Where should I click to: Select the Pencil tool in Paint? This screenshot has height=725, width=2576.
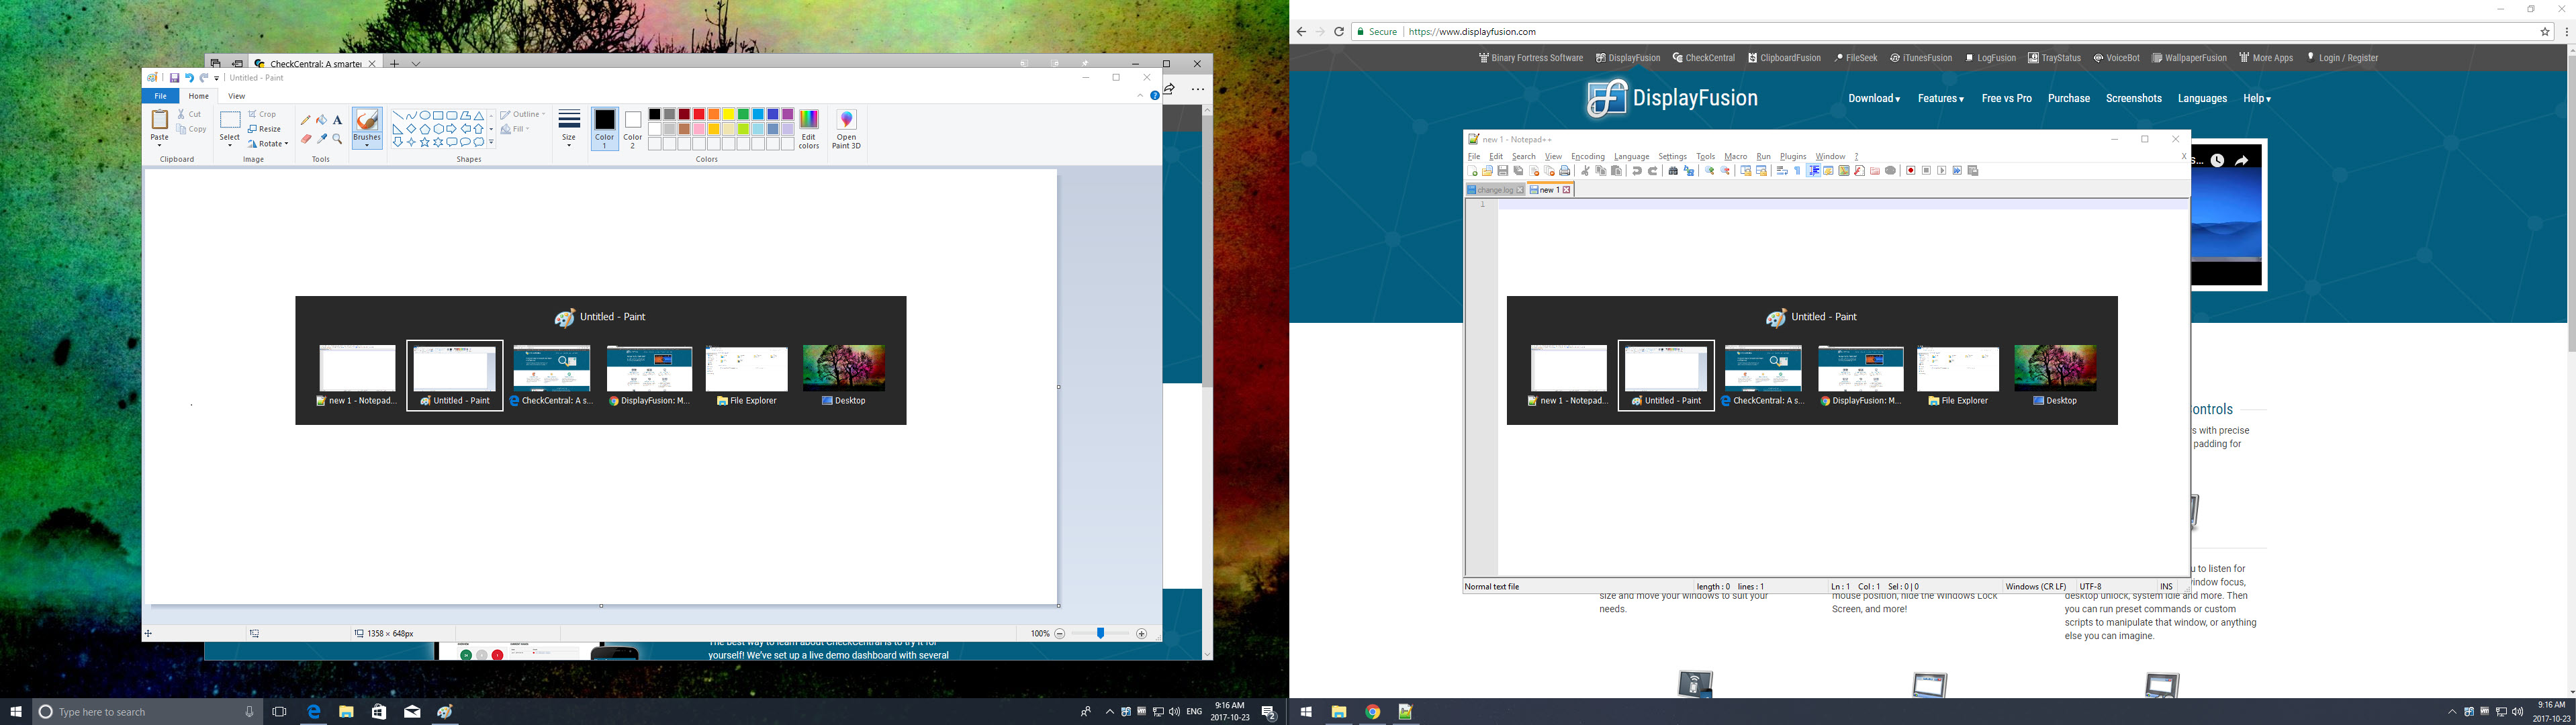pyautogui.click(x=306, y=120)
